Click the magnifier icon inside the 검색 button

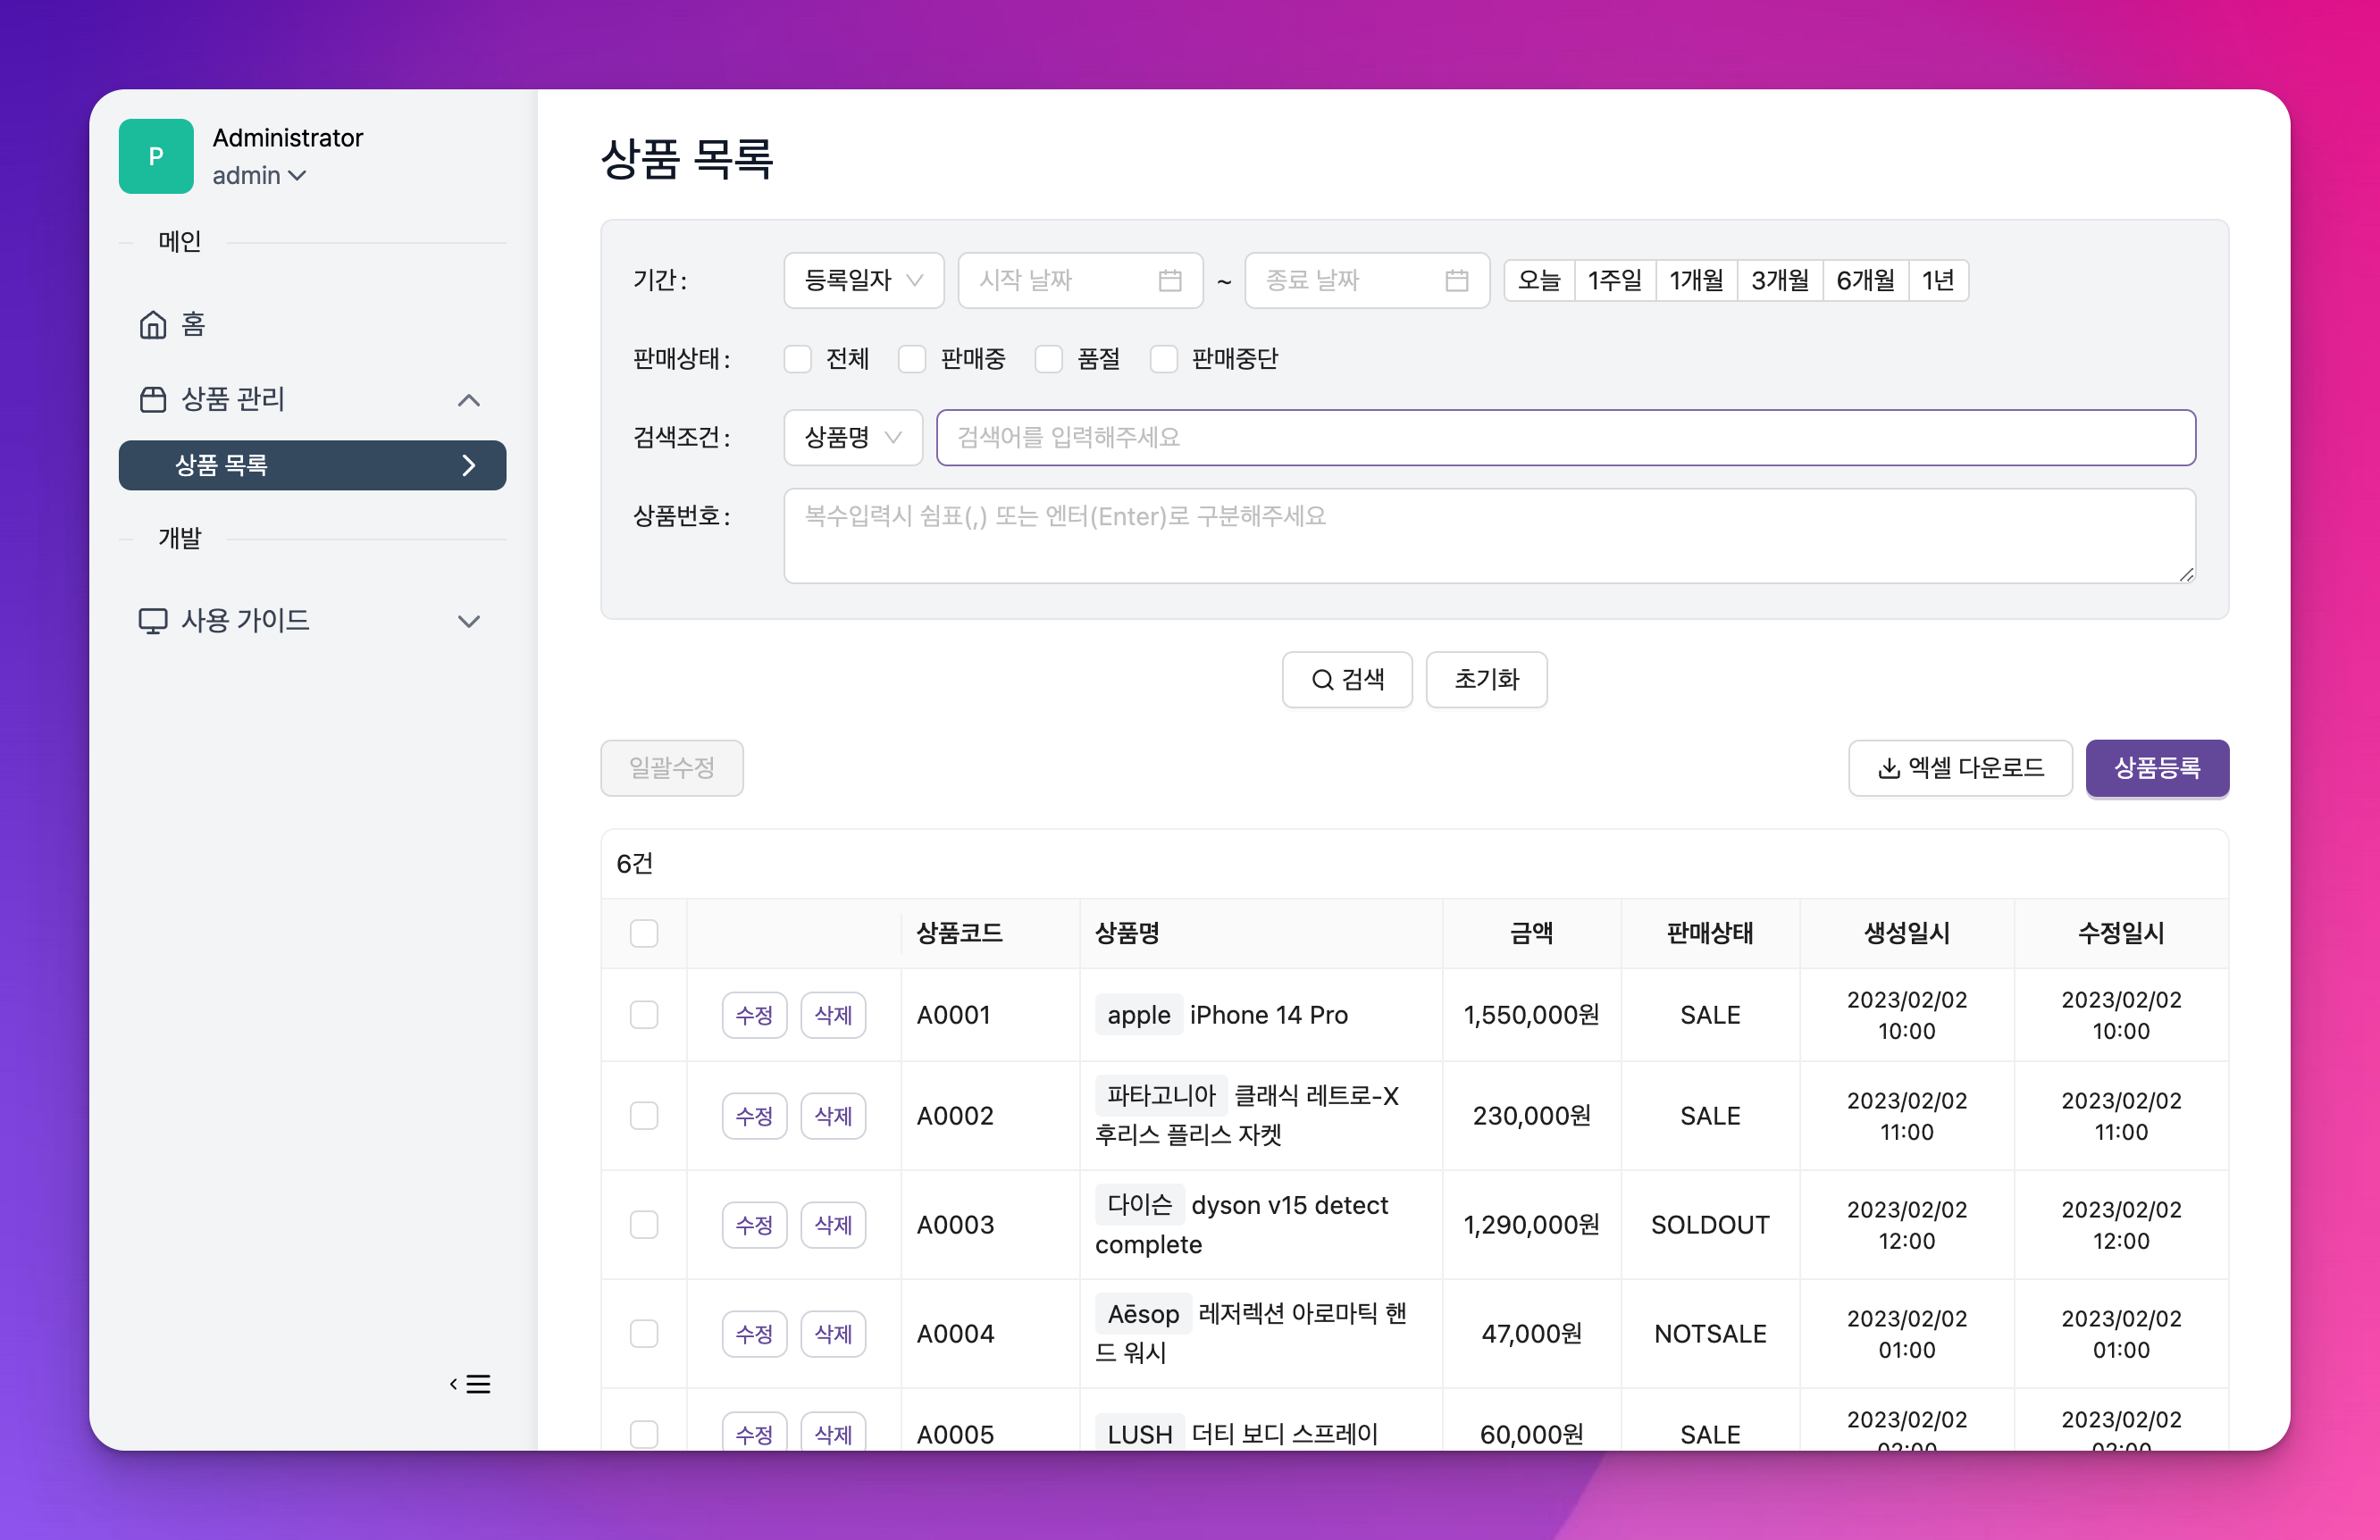click(x=1320, y=679)
